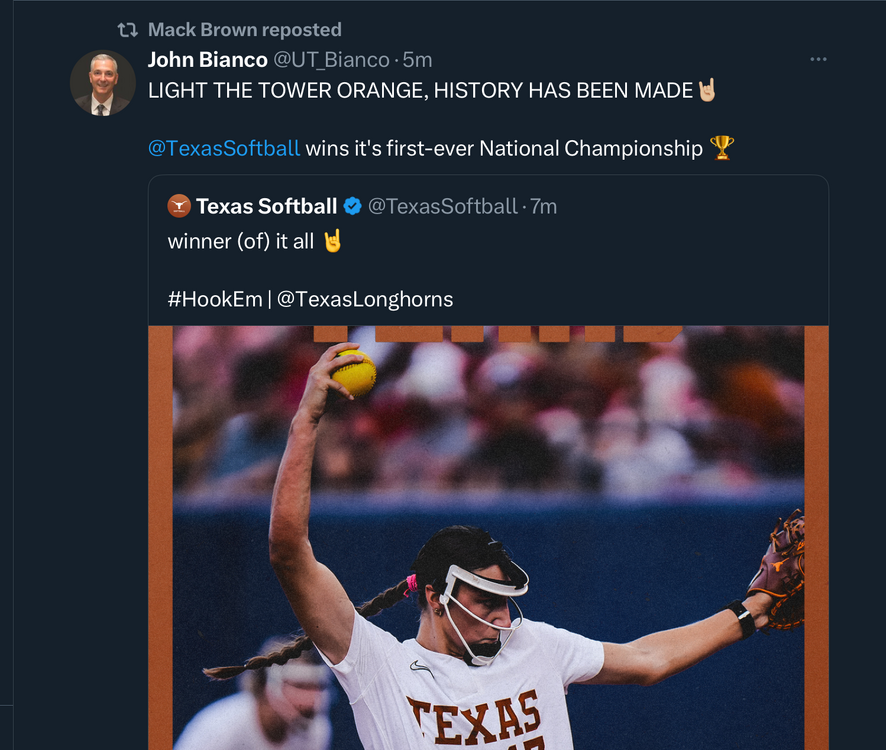
Task: Open John Bianco's display name
Action: tap(207, 60)
